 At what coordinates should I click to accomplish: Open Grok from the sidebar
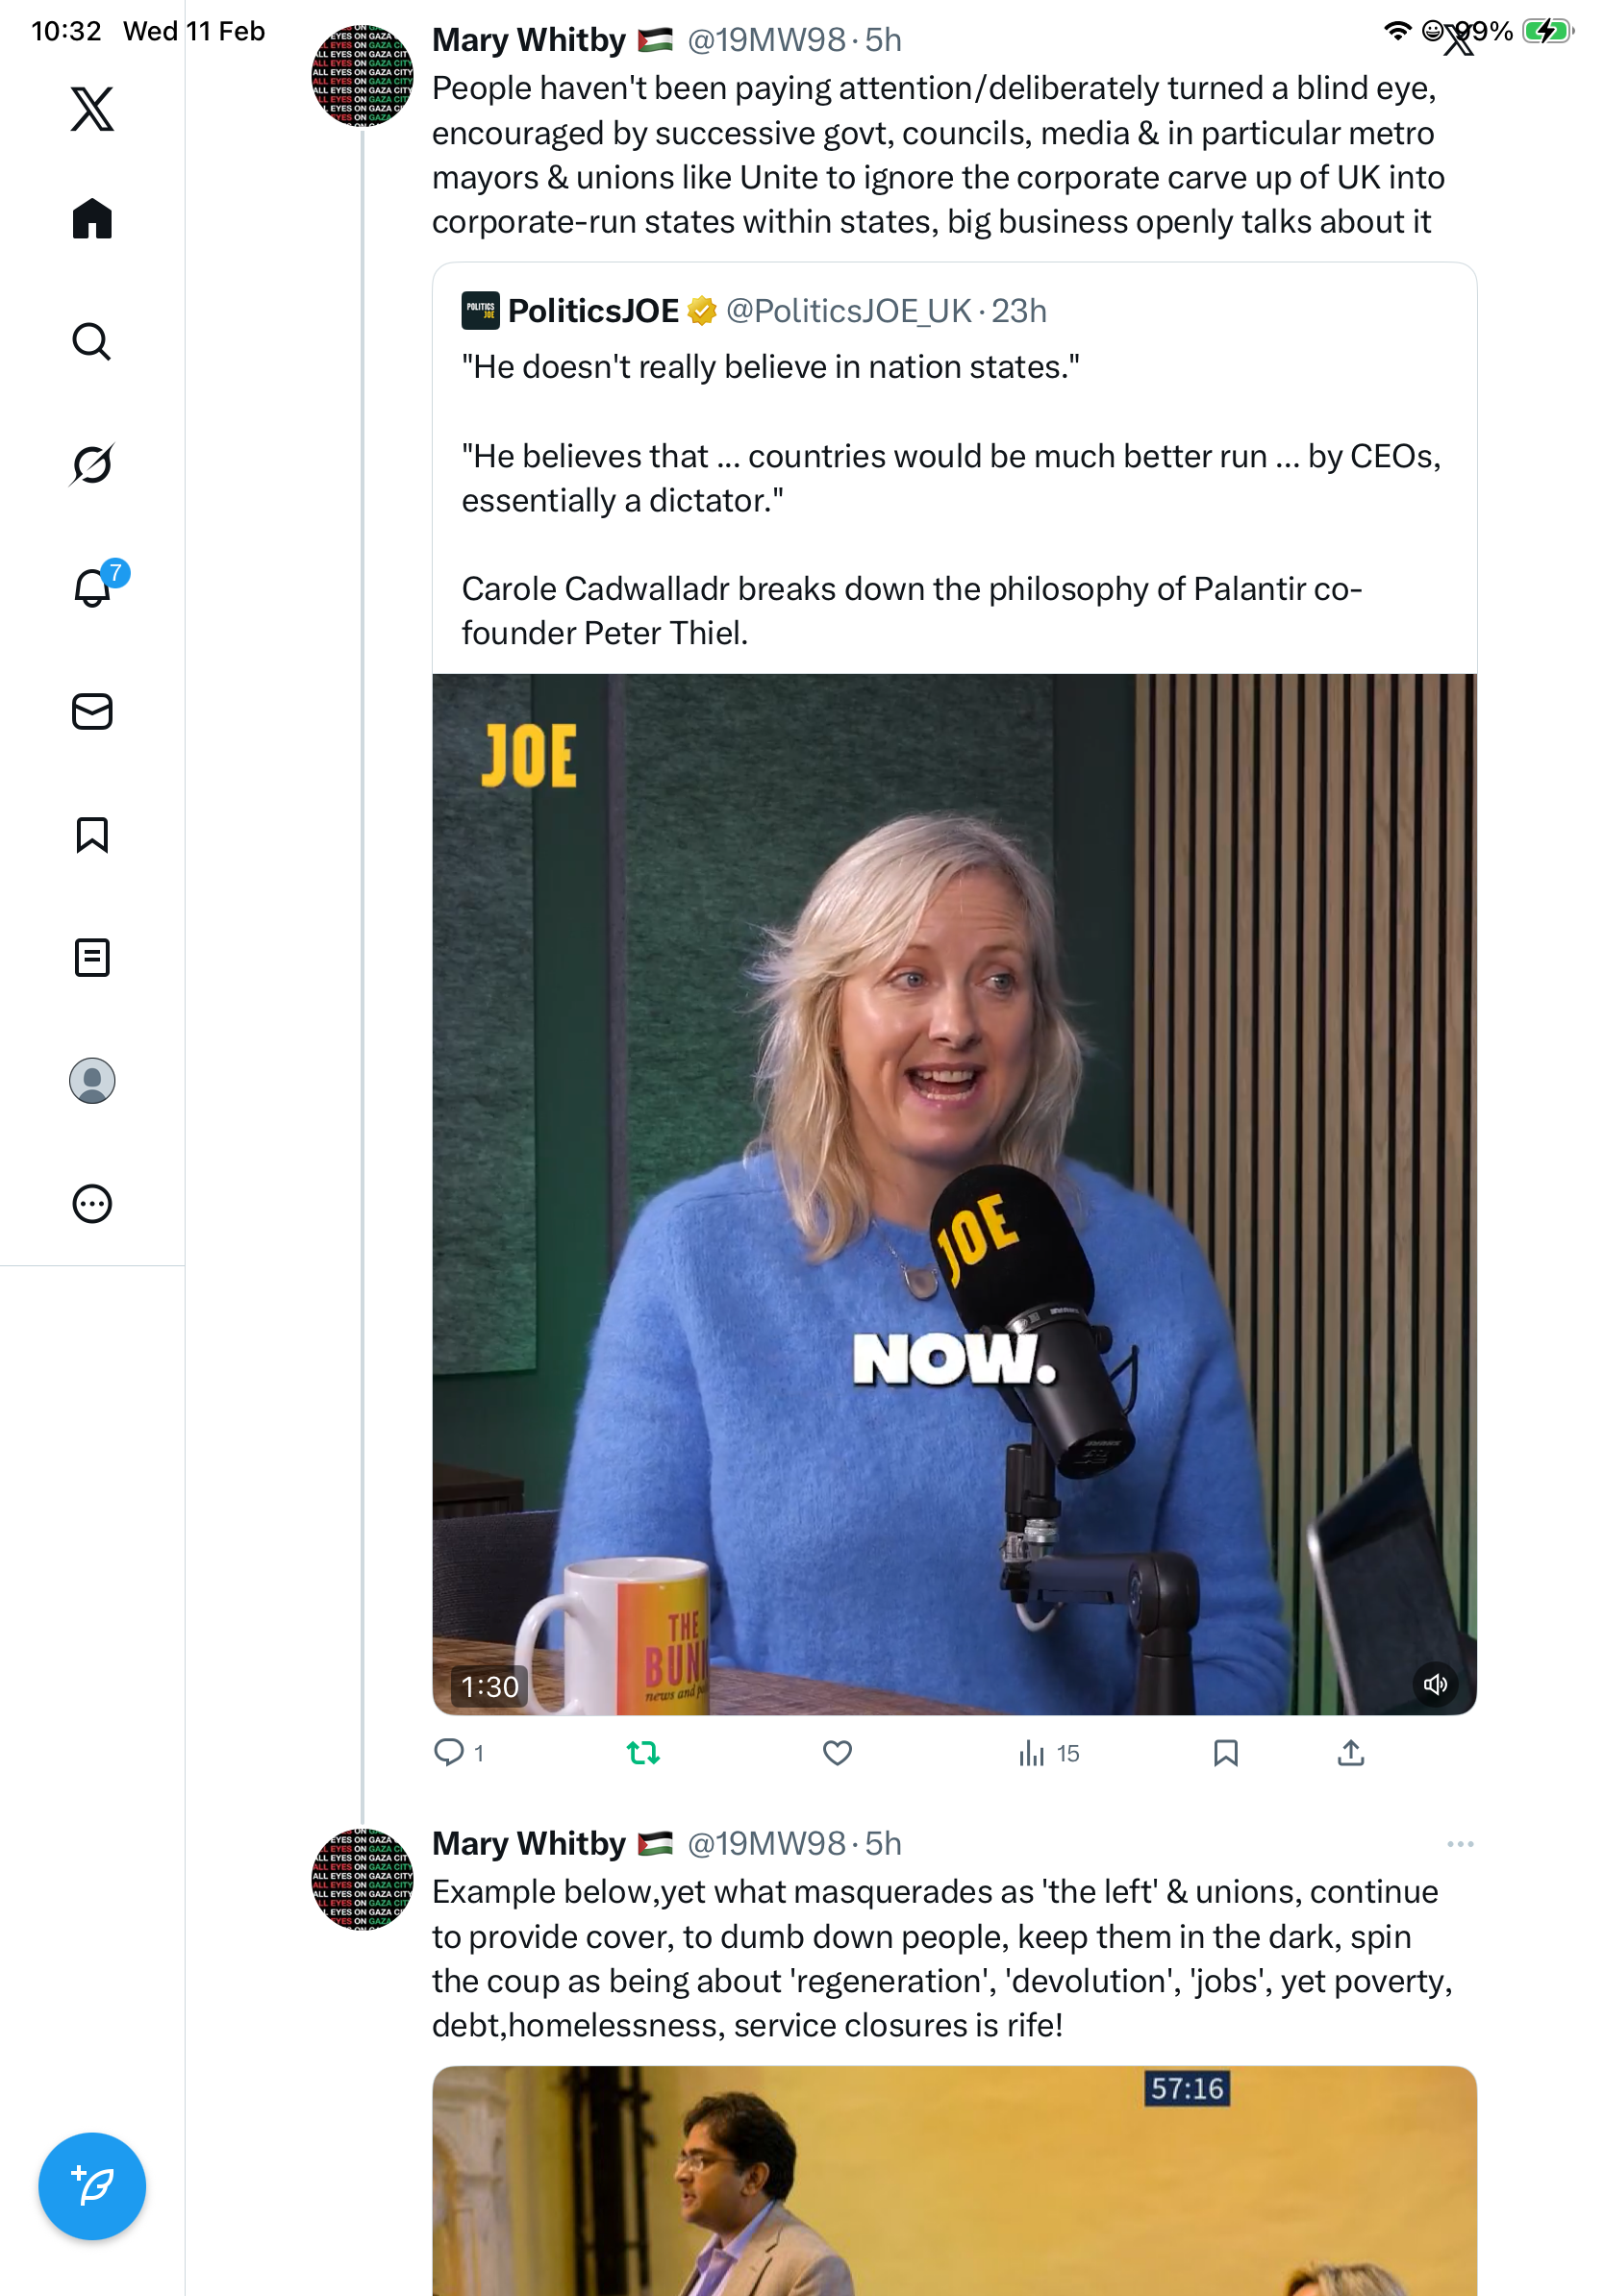click(92, 464)
